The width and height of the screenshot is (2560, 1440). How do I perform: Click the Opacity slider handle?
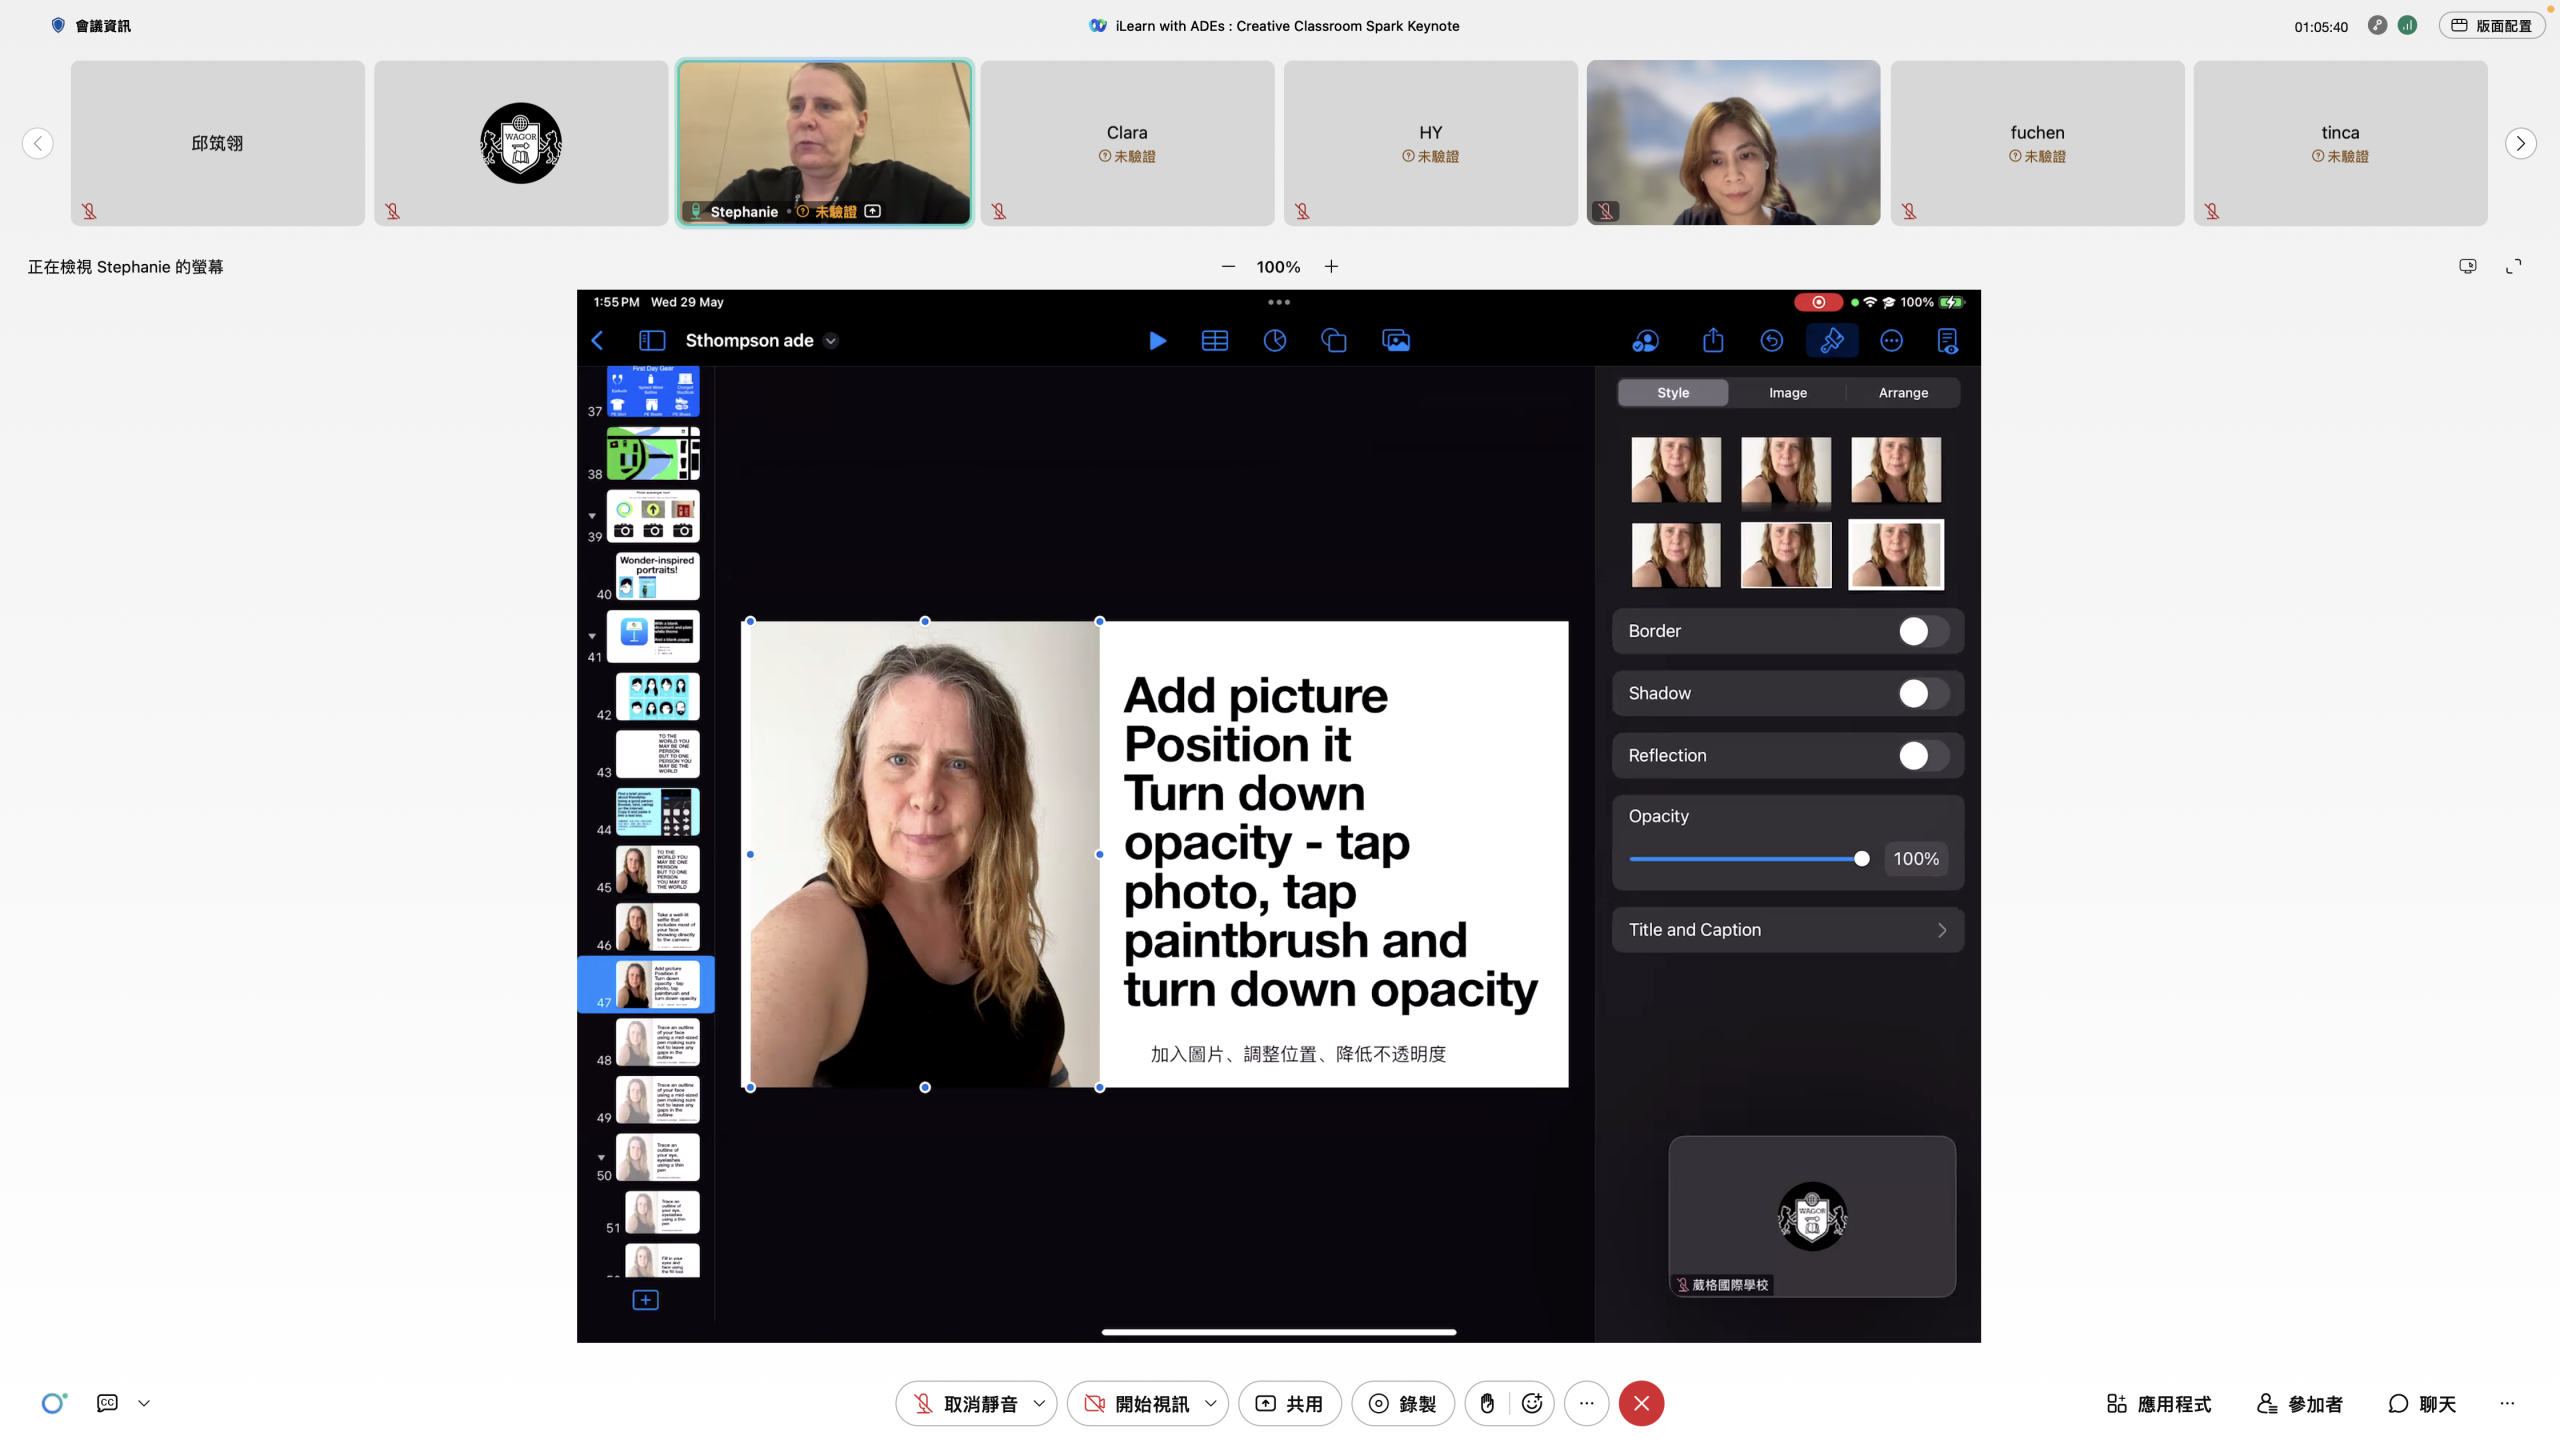pyautogui.click(x=1861, y=859)
